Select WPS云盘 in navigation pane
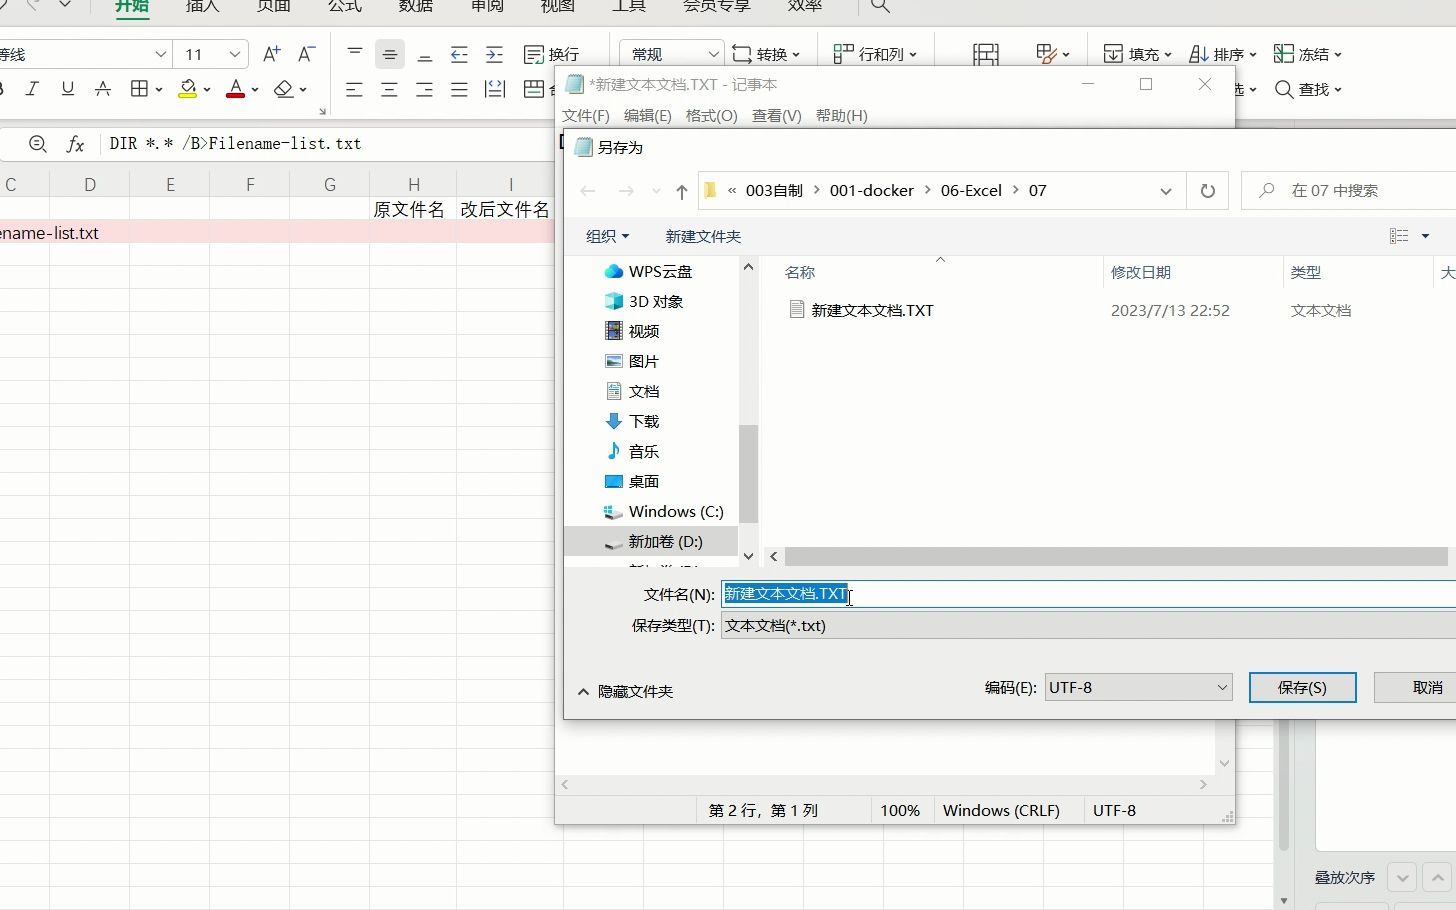The width and height of the screenshot is (1456, 910). coord(648,272)
